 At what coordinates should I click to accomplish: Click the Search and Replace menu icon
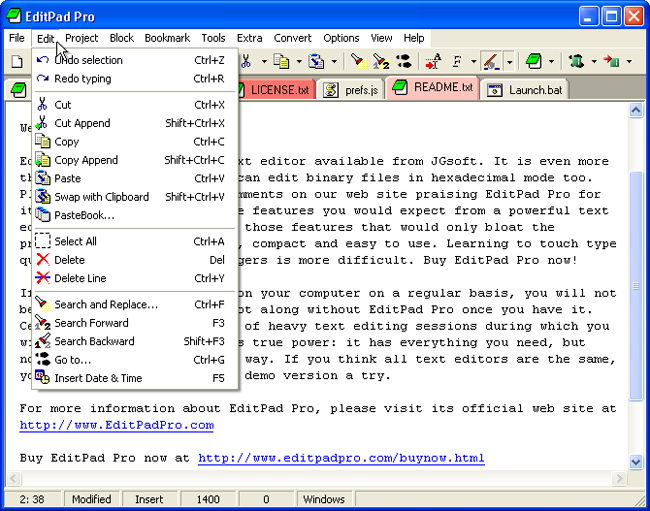coord(42,305)
